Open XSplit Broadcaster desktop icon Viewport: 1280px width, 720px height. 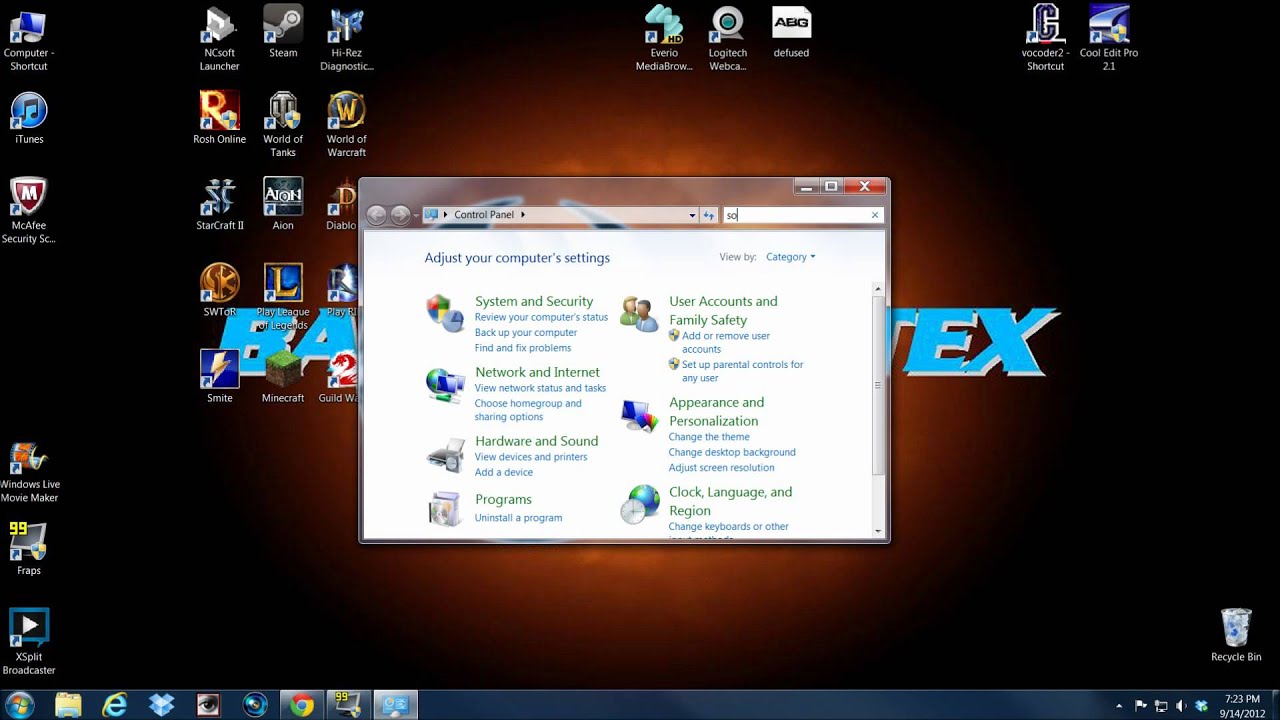pyautogui.click(x=29, y=642)
